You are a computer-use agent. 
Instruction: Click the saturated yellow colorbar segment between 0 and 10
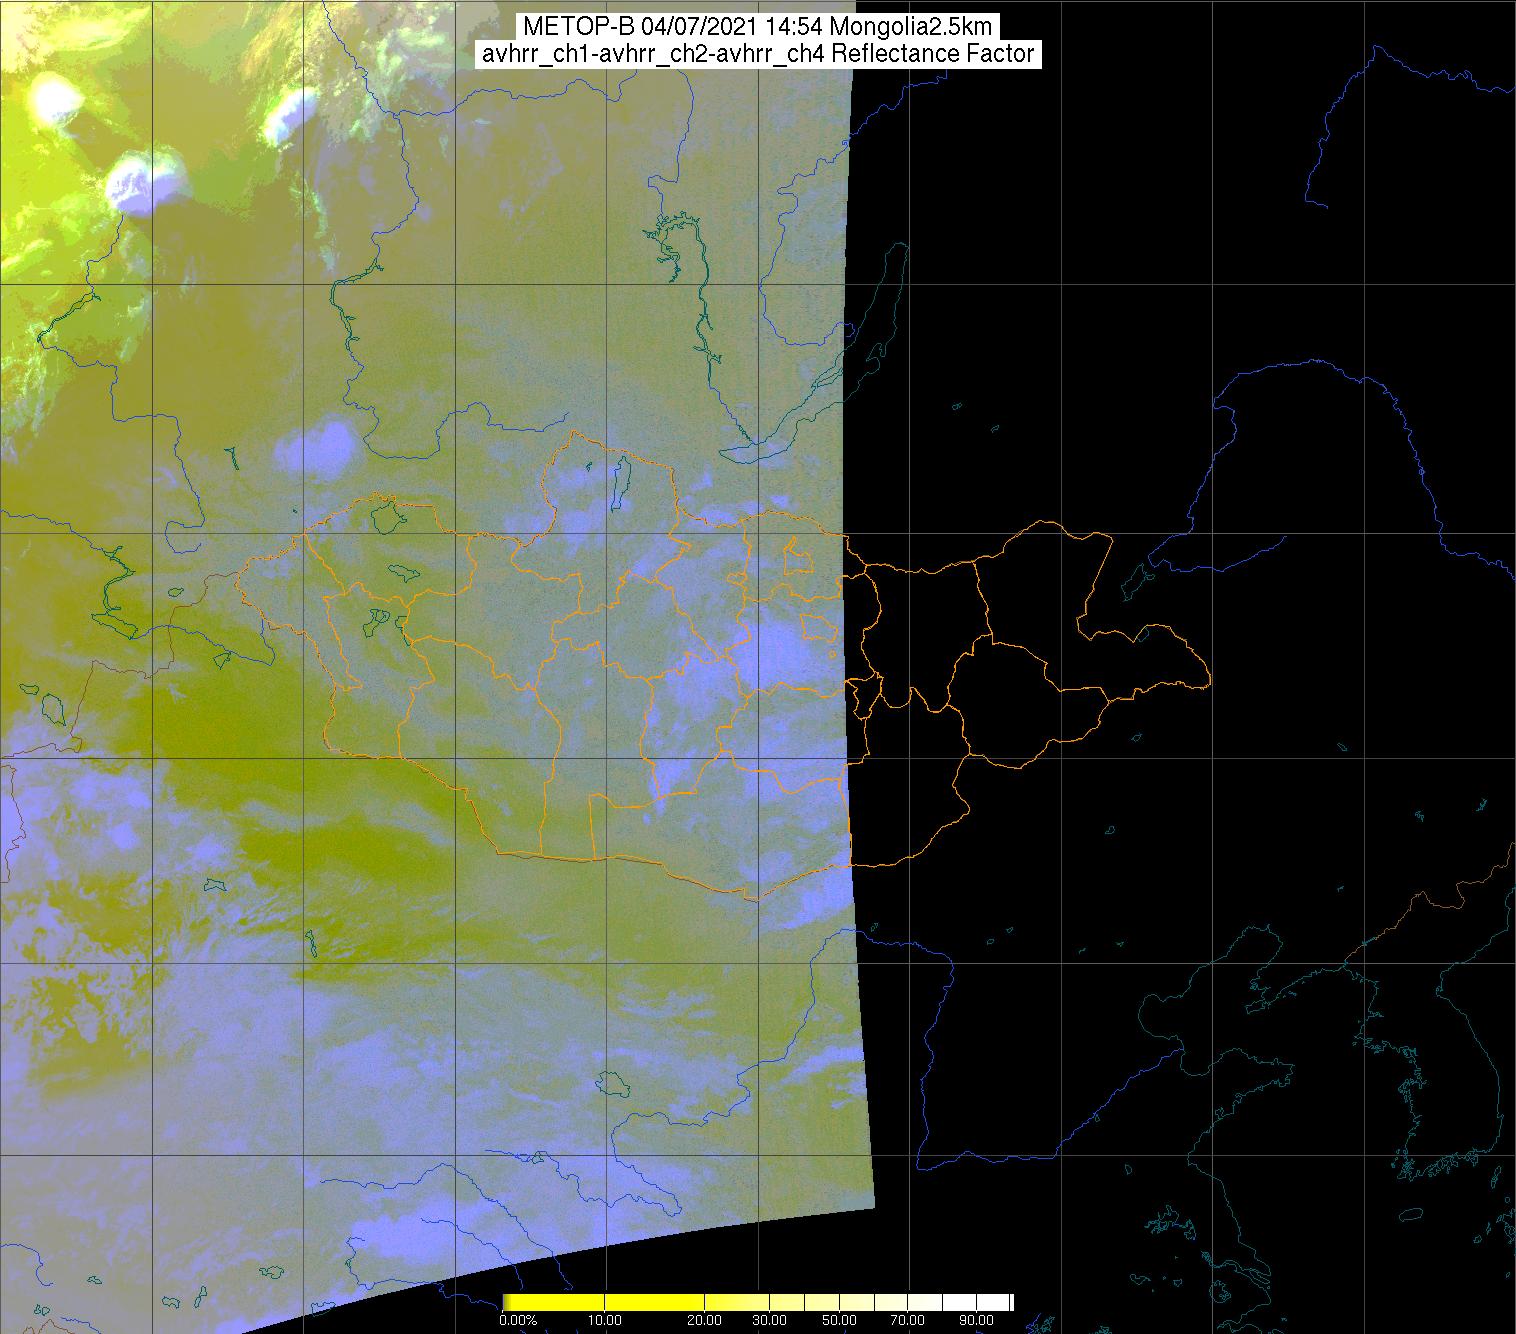tap(553, 1302)
